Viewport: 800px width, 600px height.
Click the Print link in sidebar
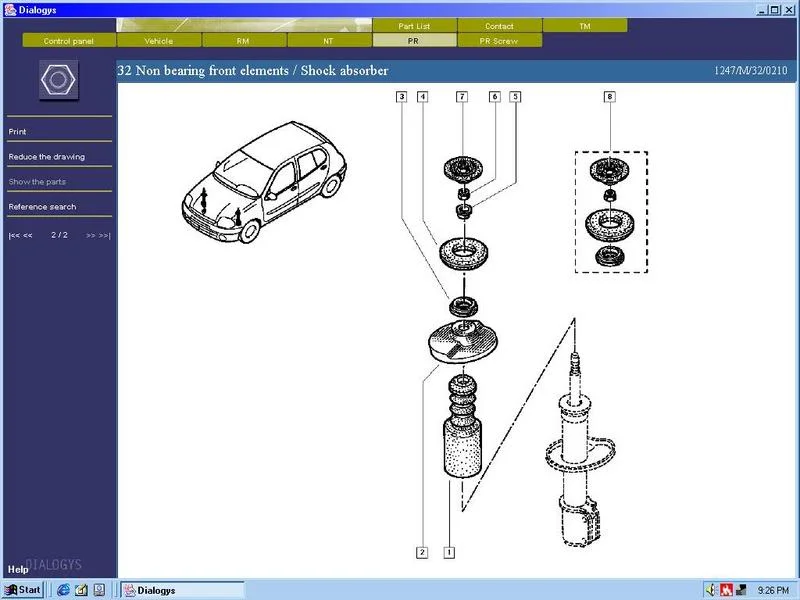(17, 132)
